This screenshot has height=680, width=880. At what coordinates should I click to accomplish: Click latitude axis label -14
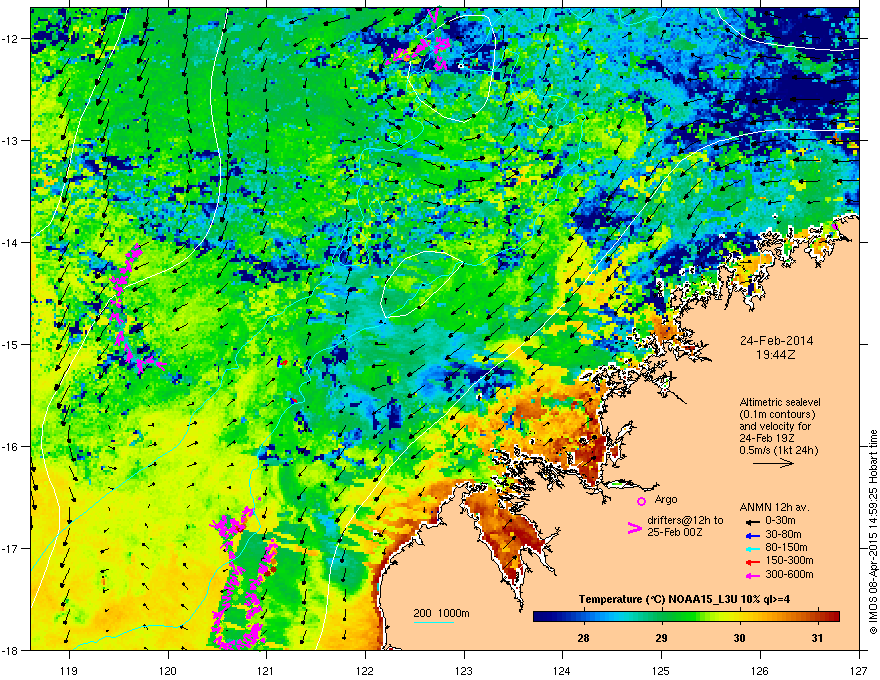pos(10,243)
